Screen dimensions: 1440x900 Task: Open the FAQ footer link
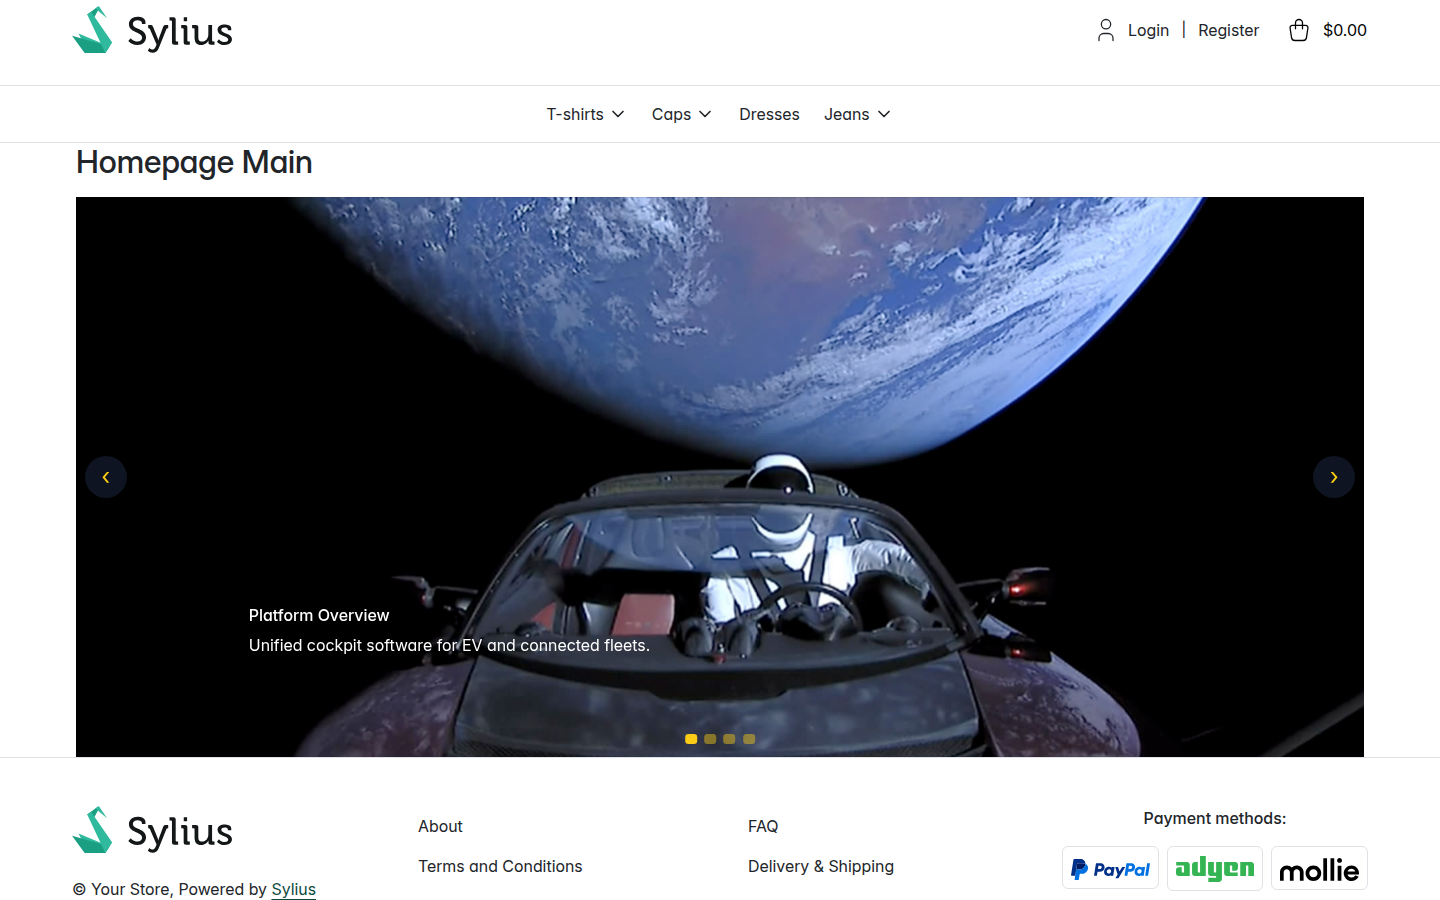point(763,826)
